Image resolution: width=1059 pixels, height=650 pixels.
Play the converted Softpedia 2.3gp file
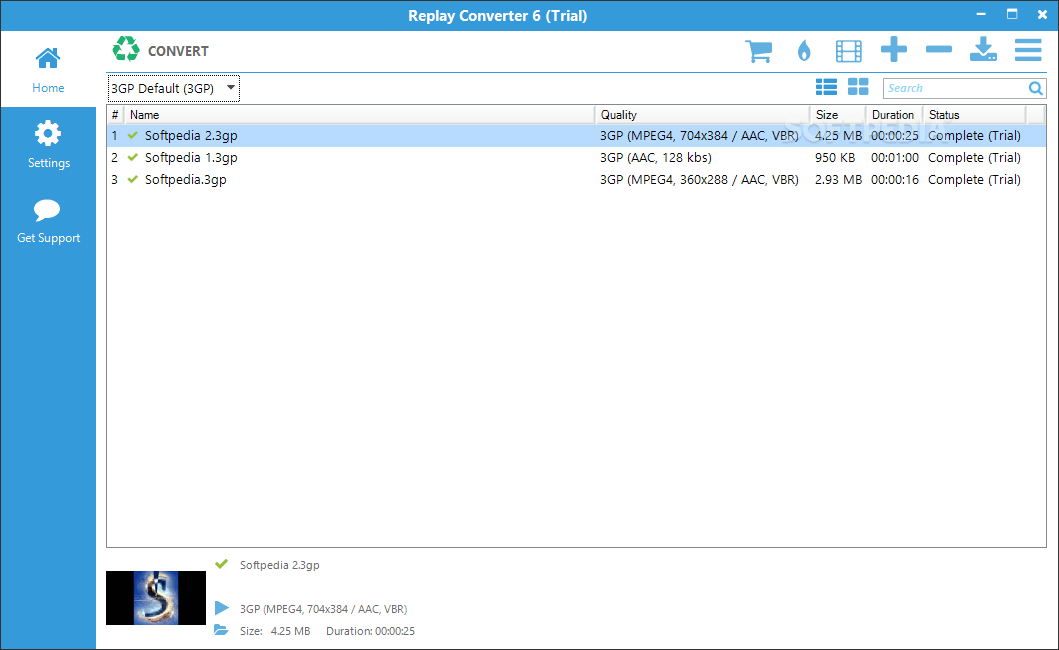tap(222, 608)
